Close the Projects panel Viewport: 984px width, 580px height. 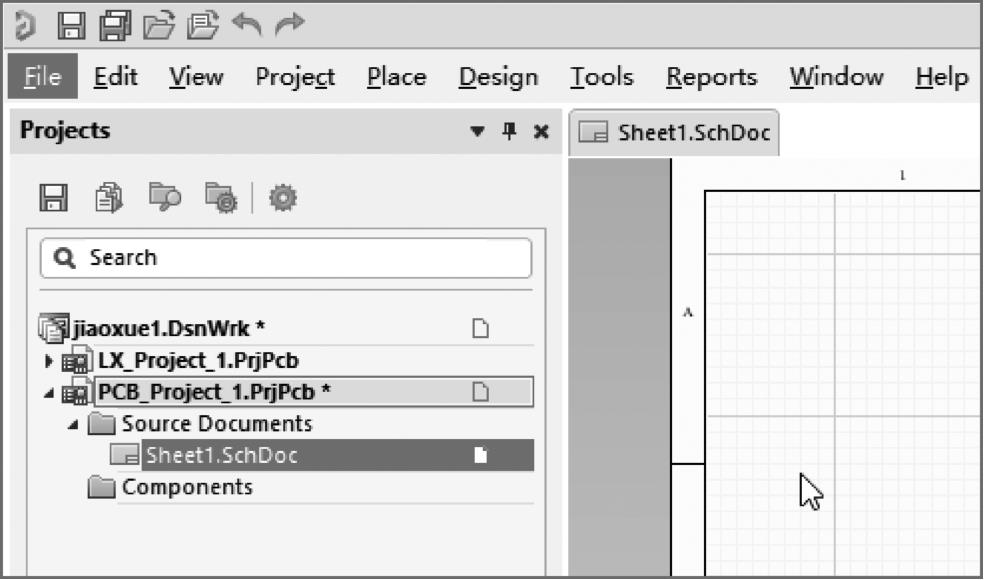(541, 132)
